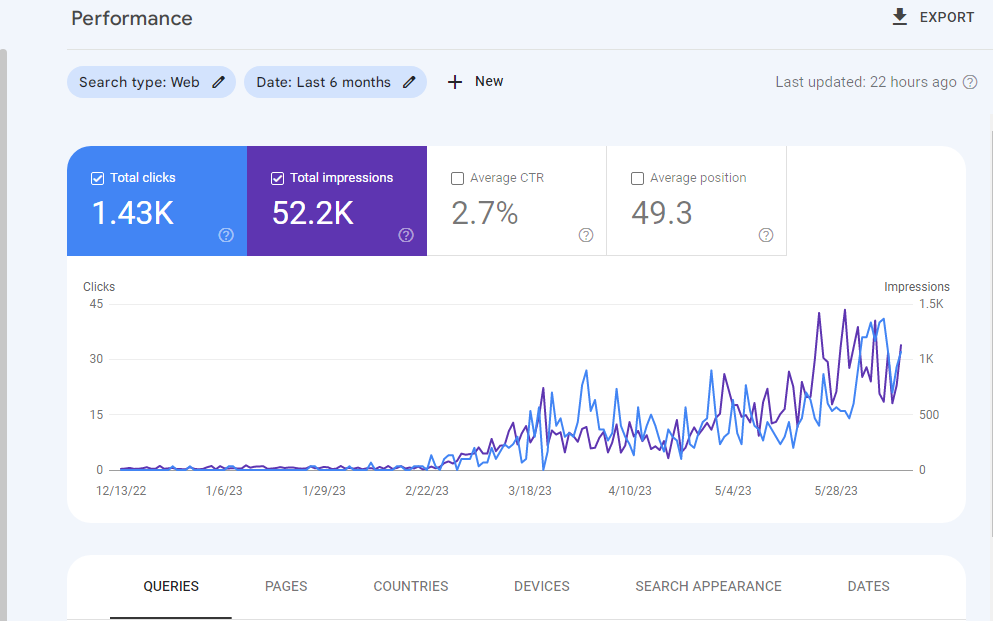Edit the Search type Web filter pencil
993x621 pixels.
coord(218,82)
